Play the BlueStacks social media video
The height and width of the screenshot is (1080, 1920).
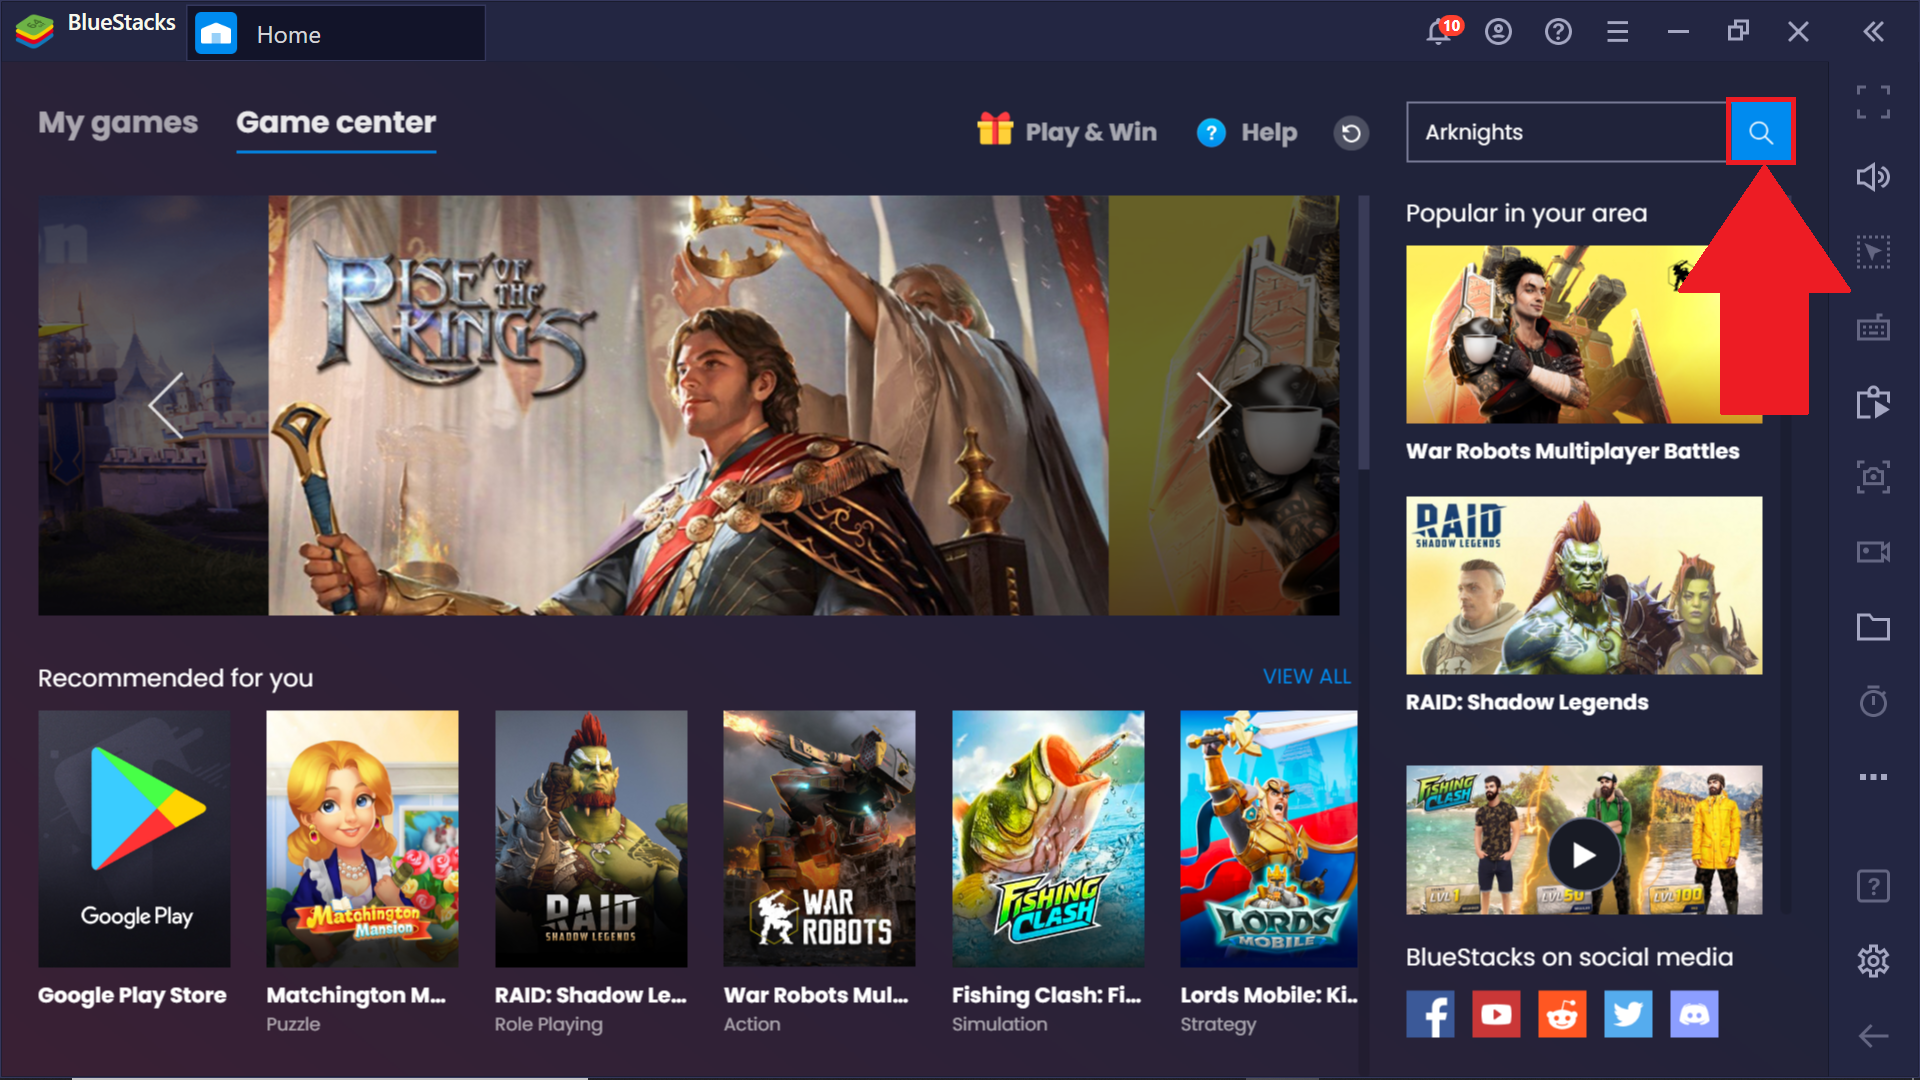click(1584, 853)
